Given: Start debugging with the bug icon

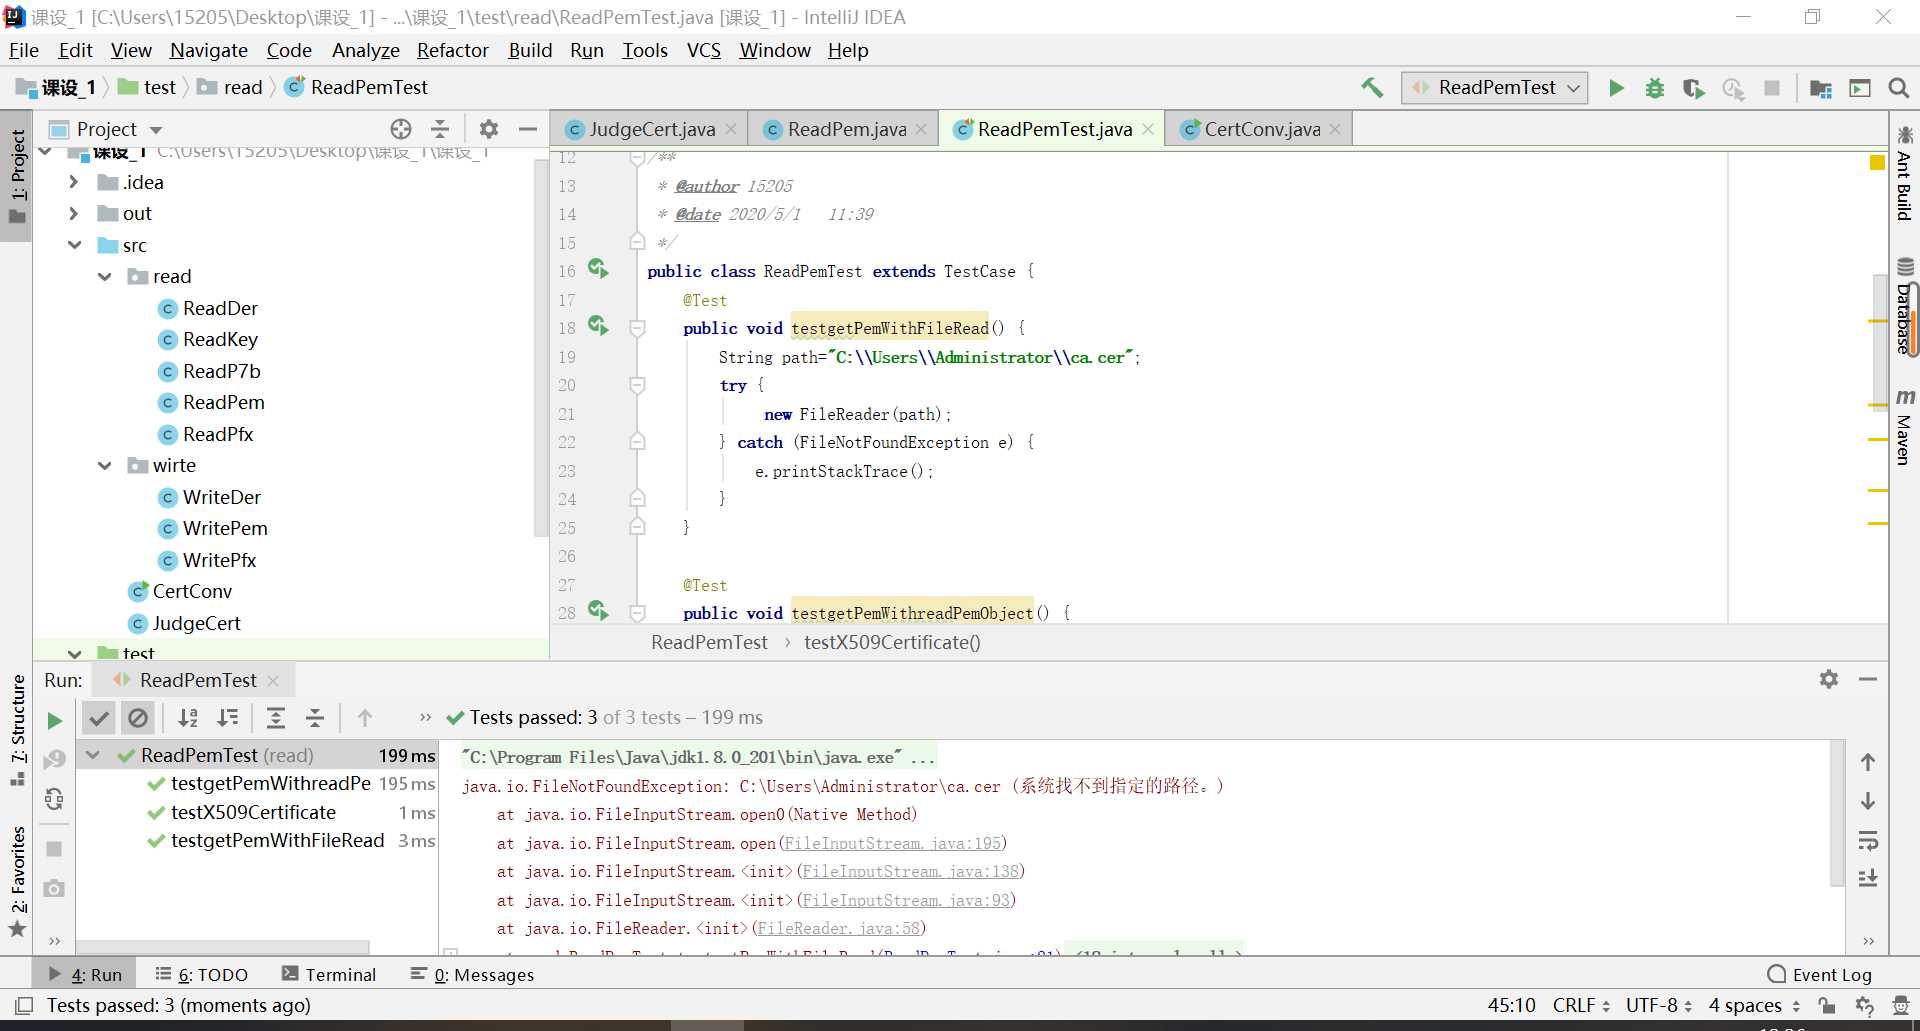Looking at the screenshot, I should [x=1655, y=88].
